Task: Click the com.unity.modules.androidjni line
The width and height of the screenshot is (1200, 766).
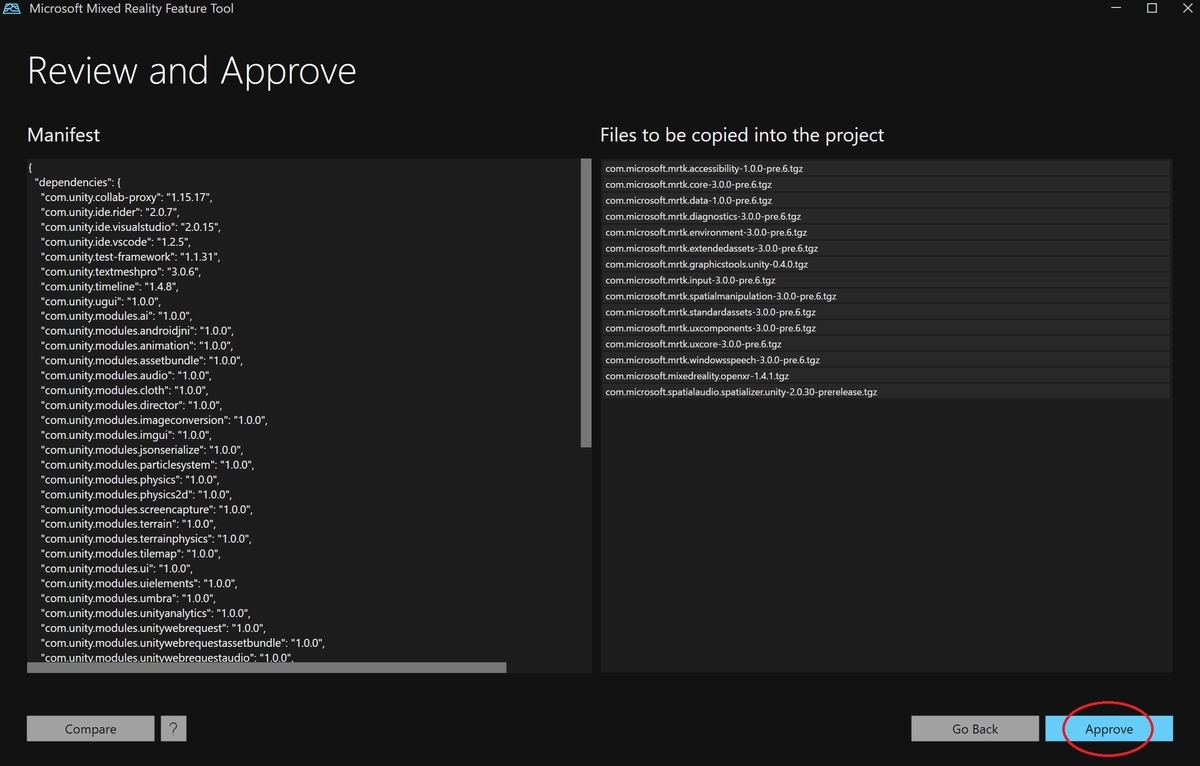Action: [x=137, y=331]
